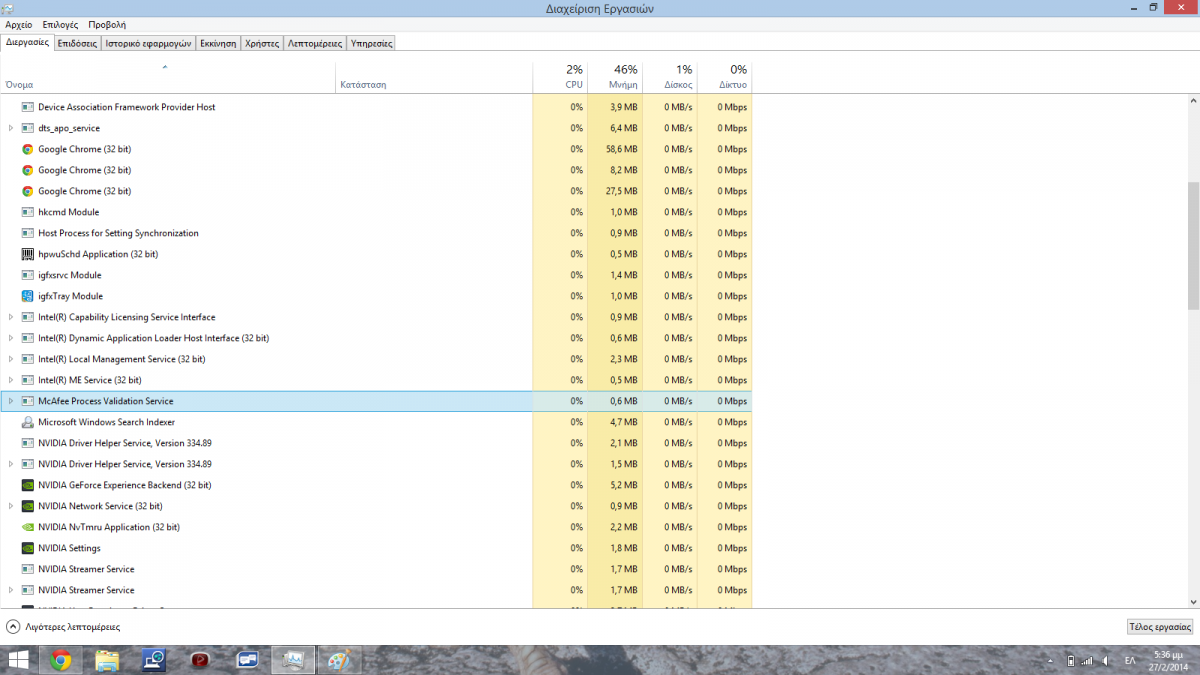Sort by the Δίσκος column header
Screen dimensions: 1200x675
669,77
